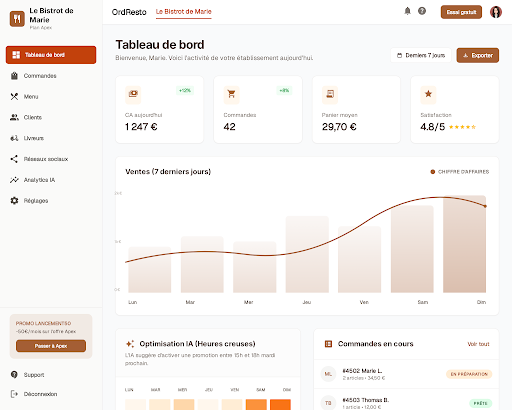Click the Analytics IA chart icon
The image size is (512, 410).
pos(14,180)
